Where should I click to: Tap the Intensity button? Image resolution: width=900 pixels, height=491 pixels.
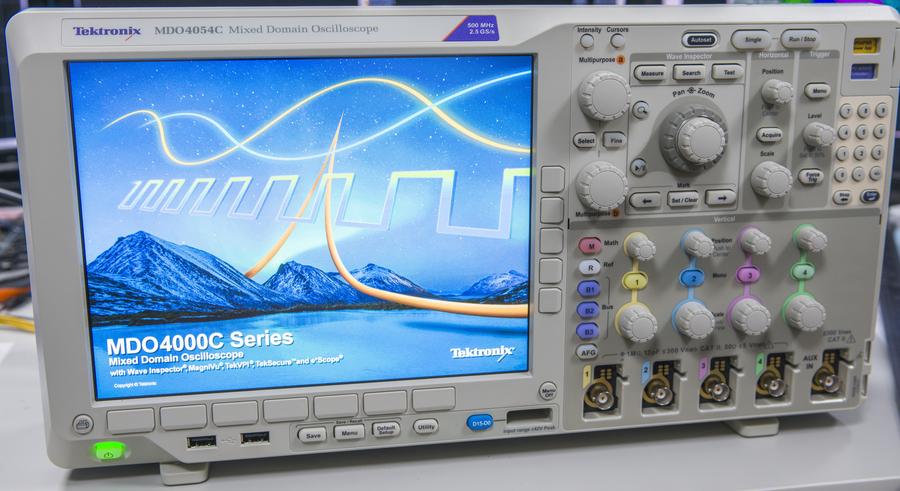click(587, 41)
